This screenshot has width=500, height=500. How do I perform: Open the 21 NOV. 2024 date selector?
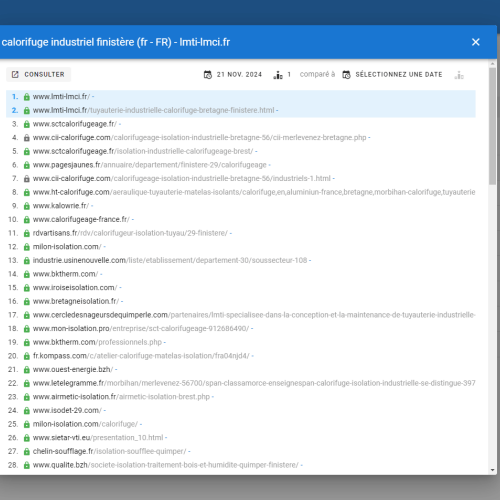pyautogui.click(x=233, y=75)
